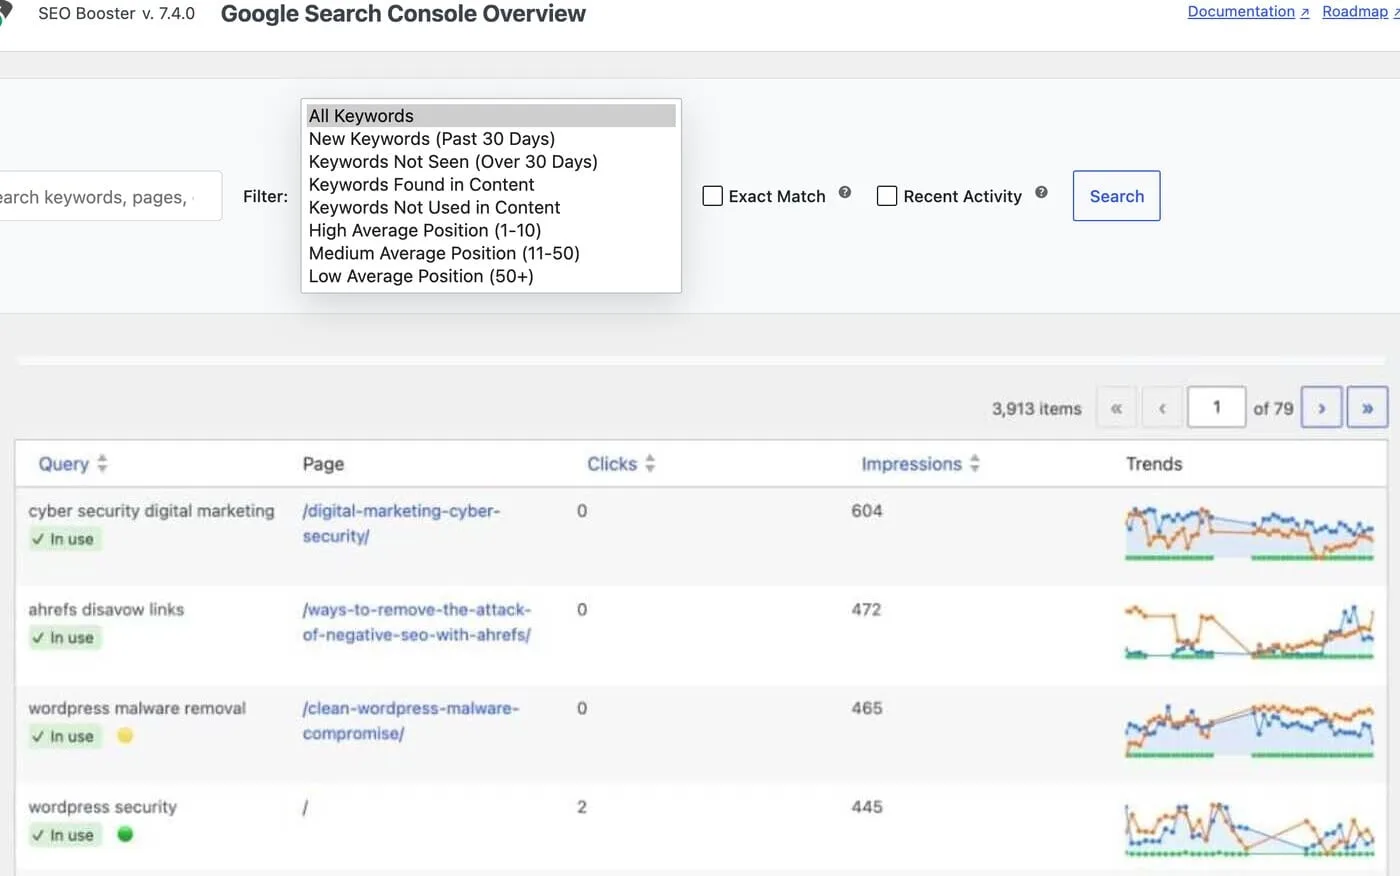Open trend chart for ahrefs disavow links

1249,631
